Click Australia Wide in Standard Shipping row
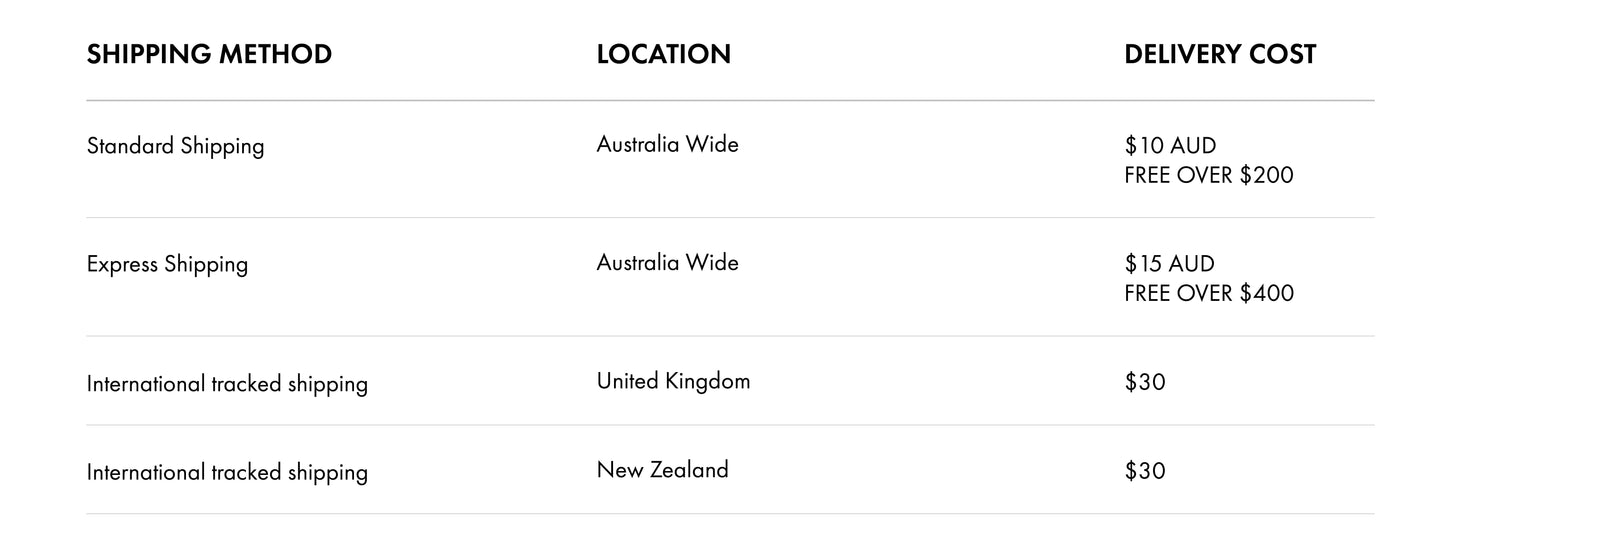 pos(668,144)
